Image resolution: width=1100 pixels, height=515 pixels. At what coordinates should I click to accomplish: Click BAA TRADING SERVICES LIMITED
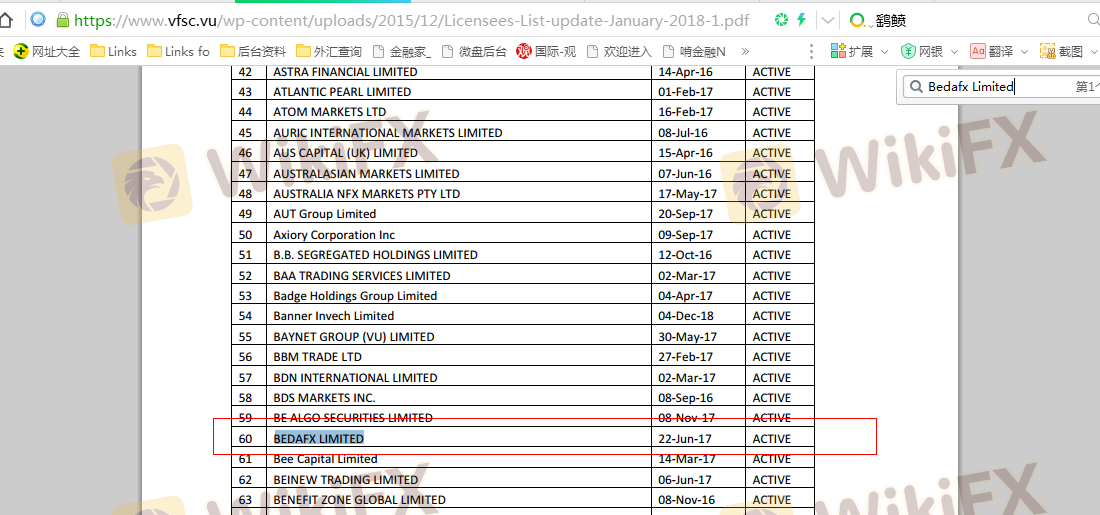point(362,276)
